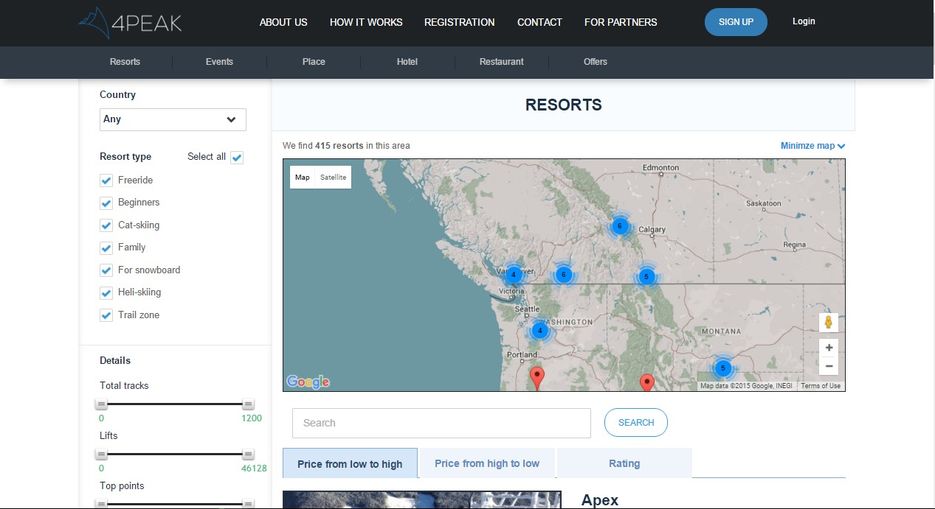Toggle the Select all checkbox
The width and height of the screenshot is (935, 509).
(x=237, y=157)
